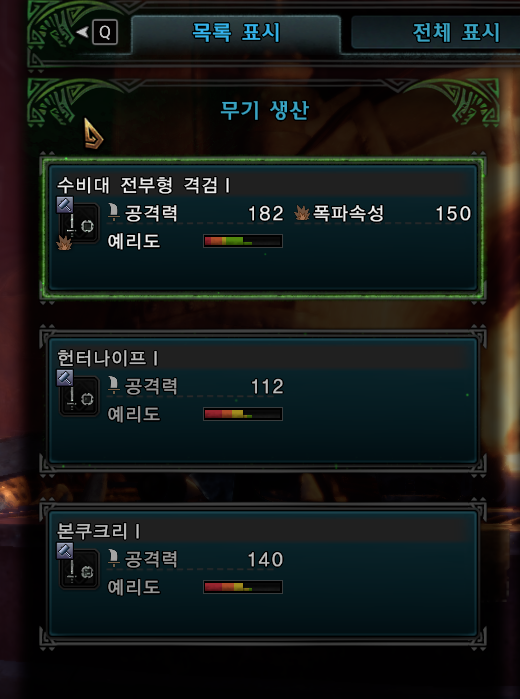Click 본쿠크리 sword and shield icon
Viewport: 520px width, 699px height.
pyautogui.click(x=80, y=569)
